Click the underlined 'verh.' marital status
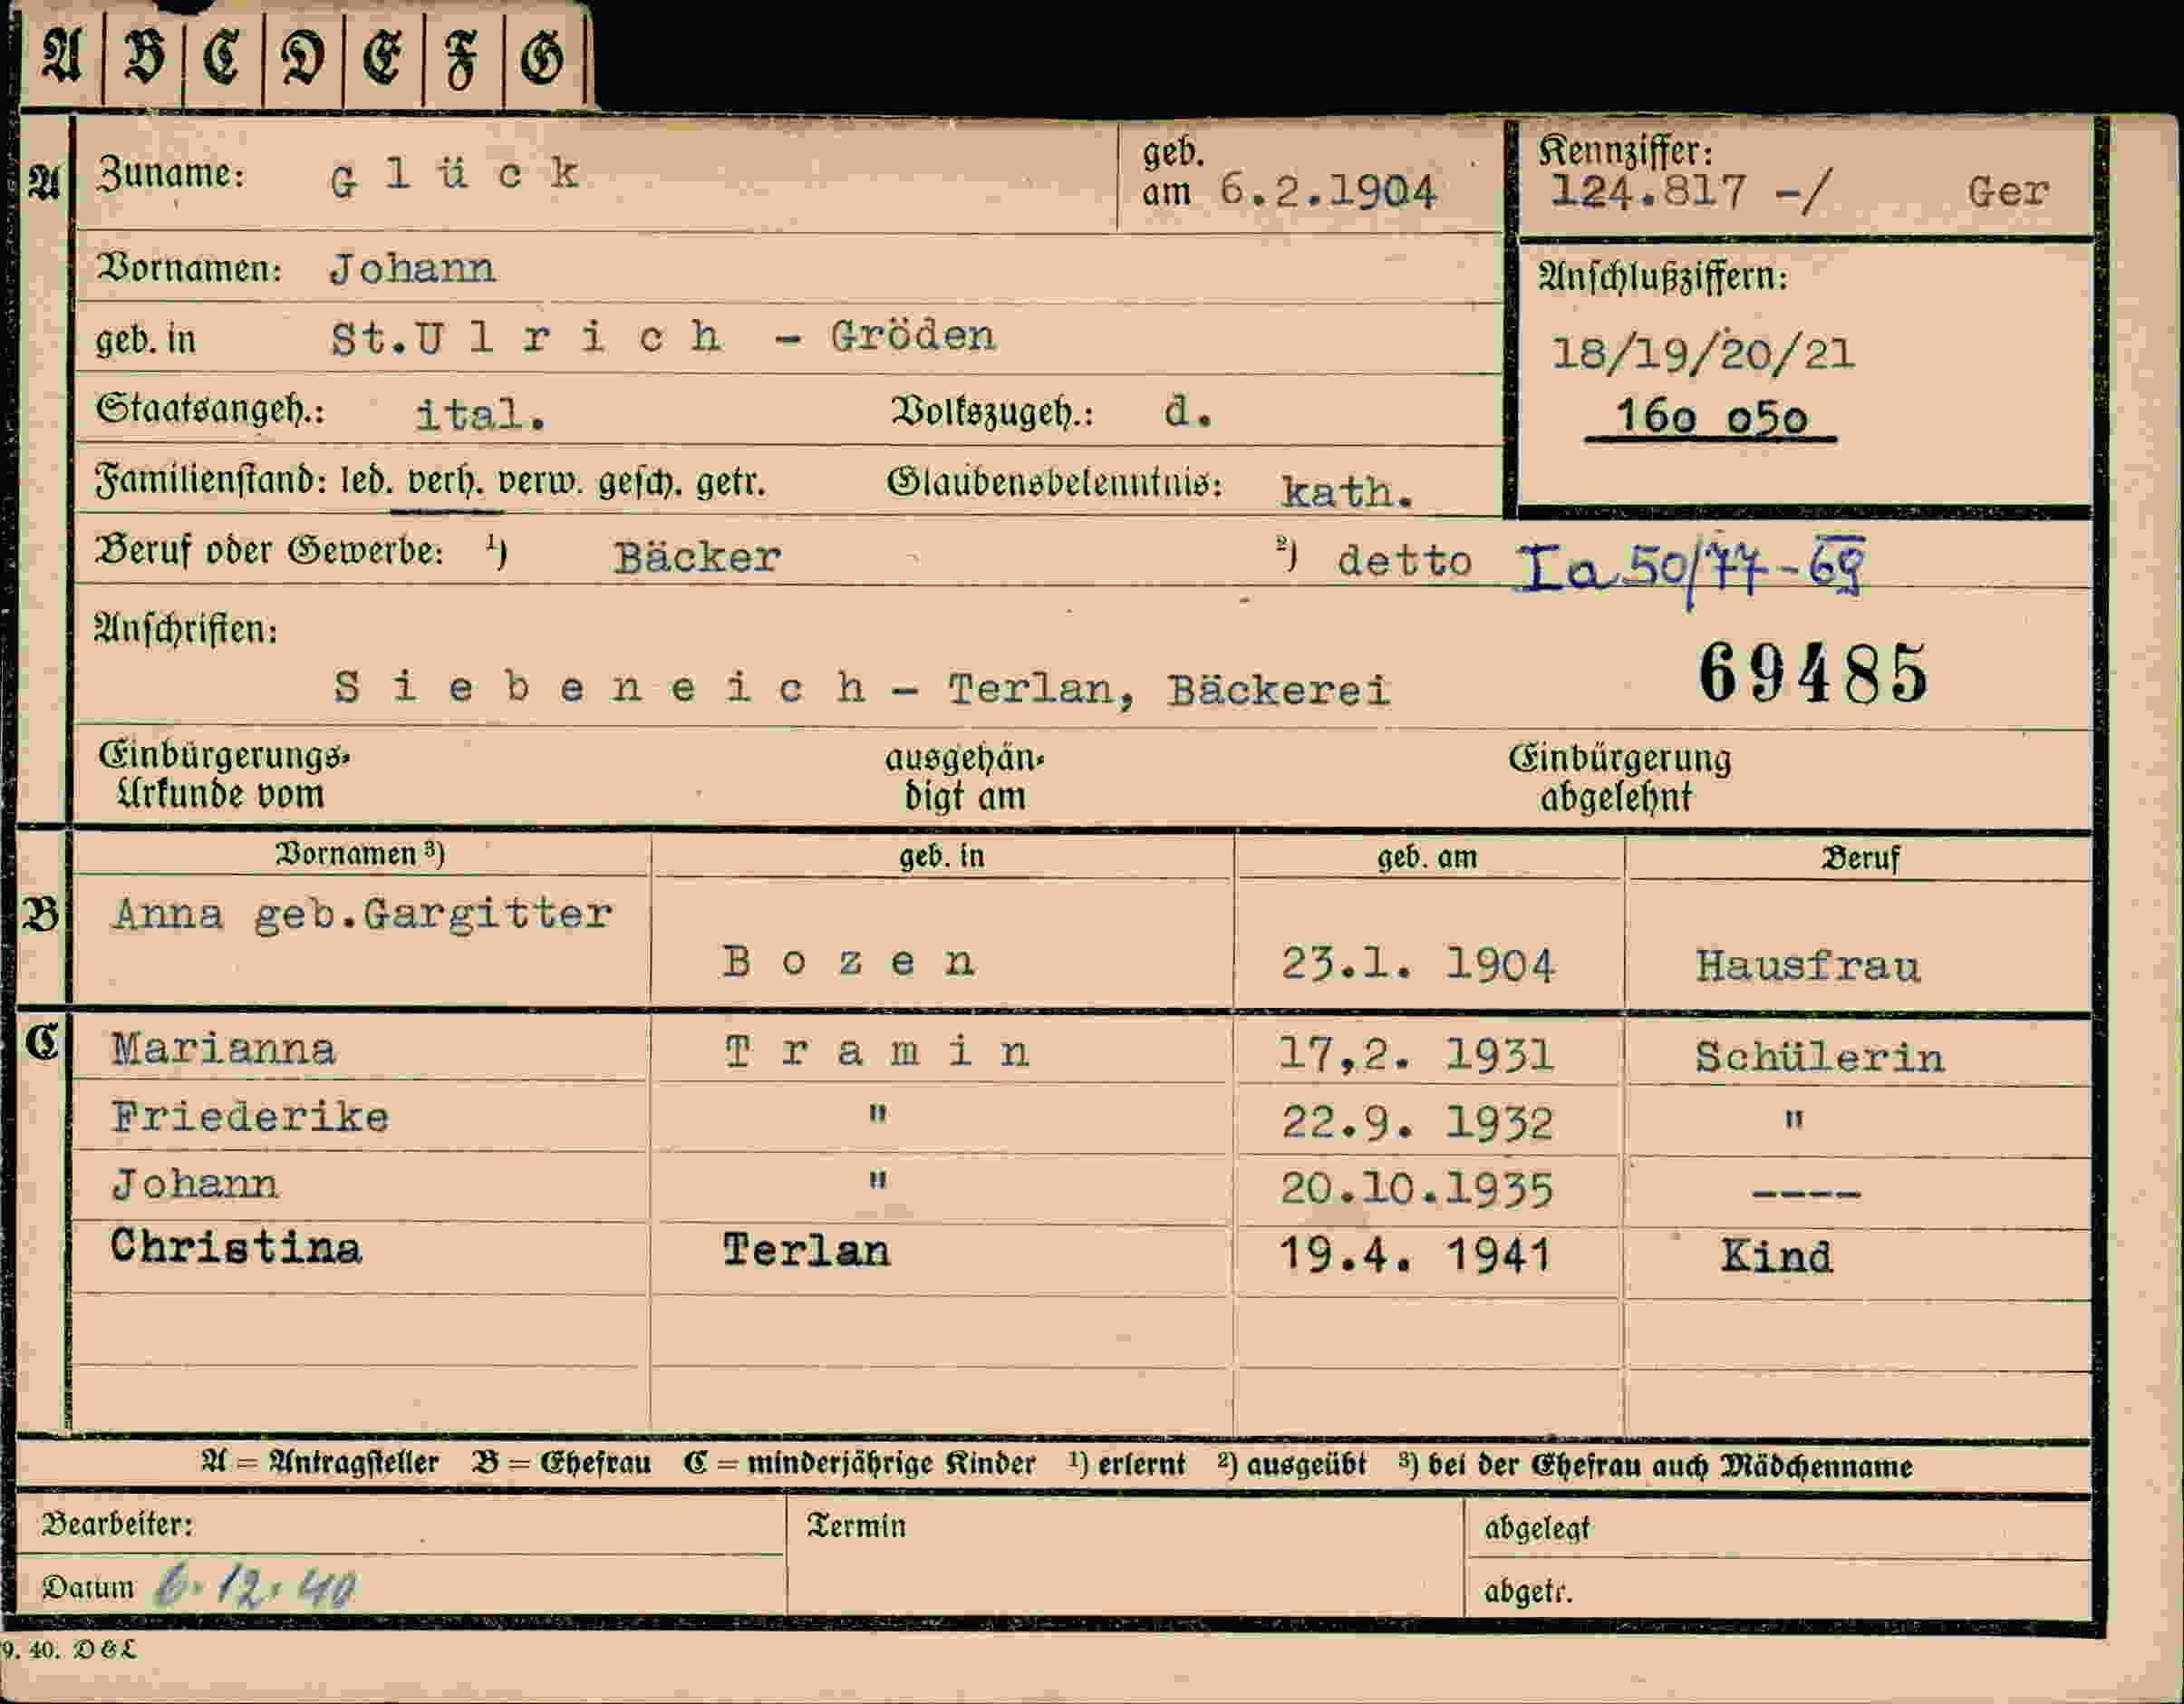This screenshot has width=2184, height=1704. point(445,484)
